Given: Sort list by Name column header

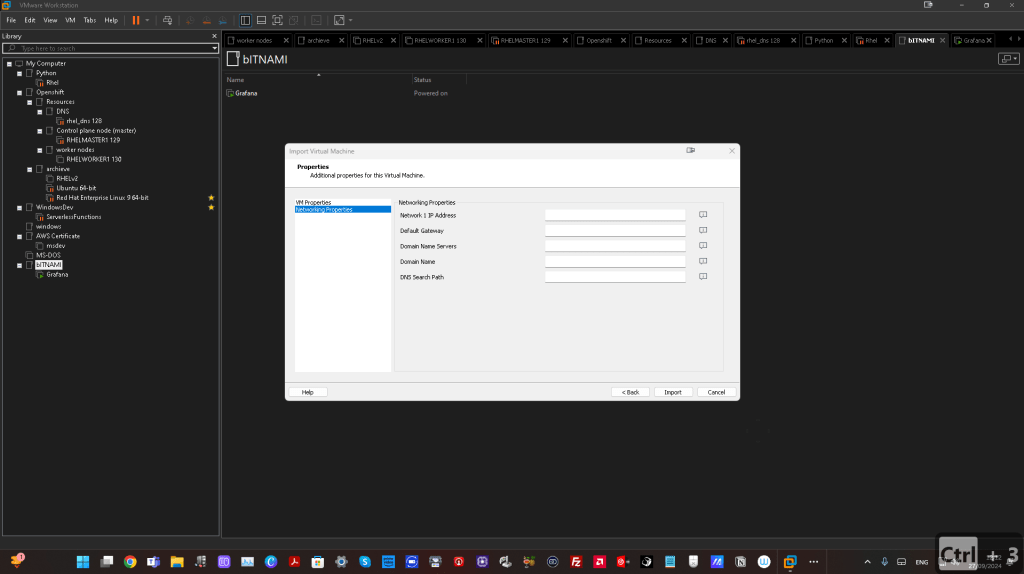Looking at the screenshot, I should click(x=235, y=80).
